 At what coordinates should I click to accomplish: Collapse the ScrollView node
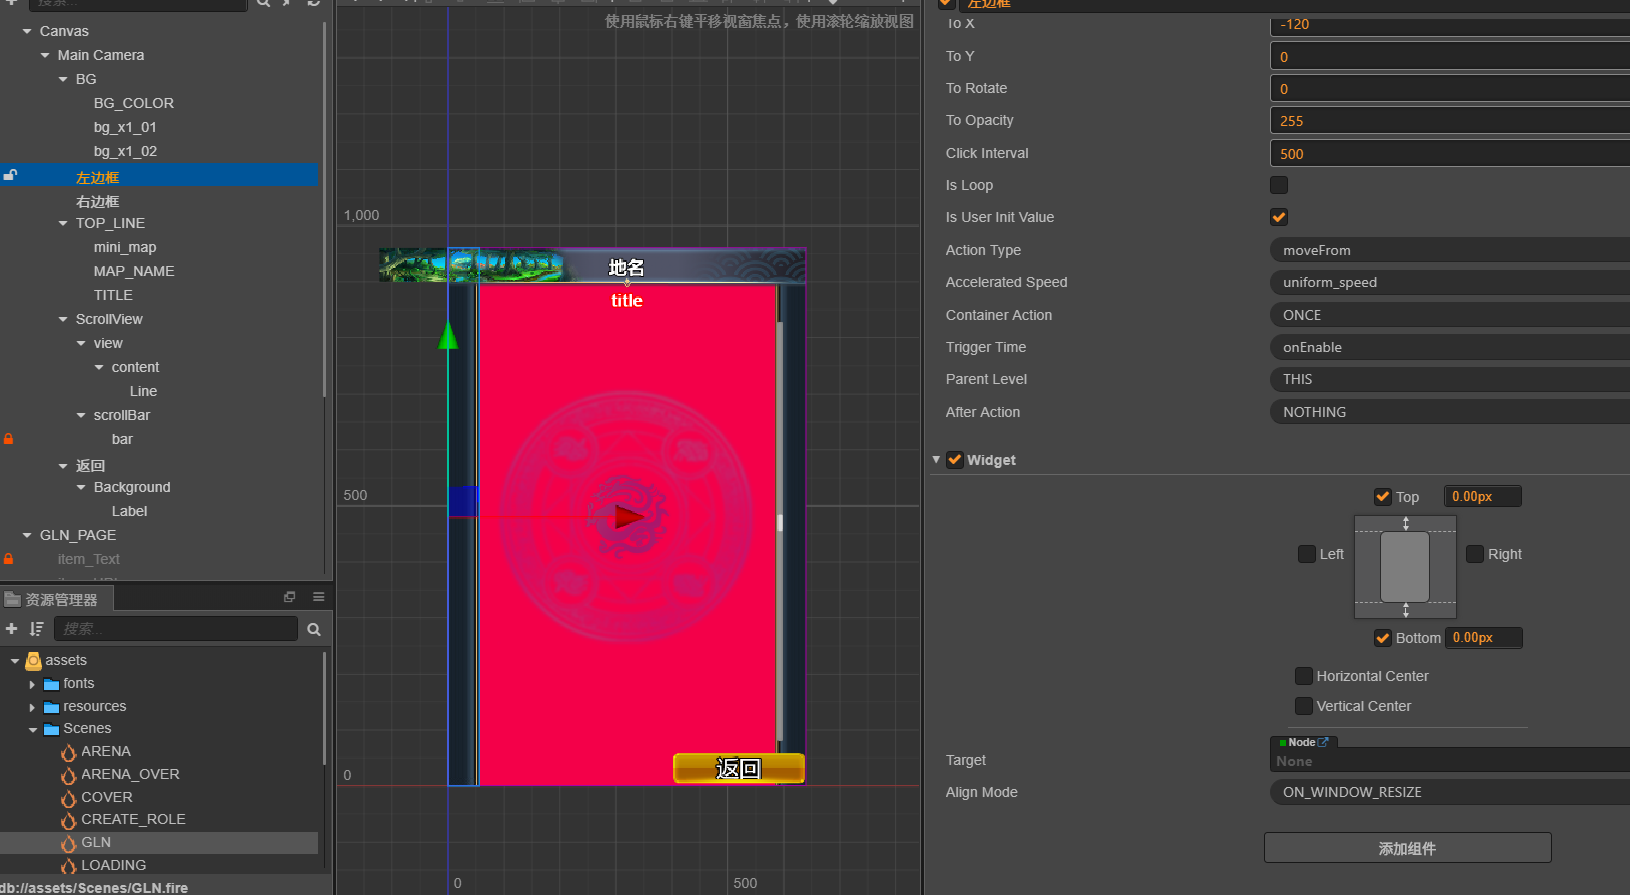(x=63, y=320)
